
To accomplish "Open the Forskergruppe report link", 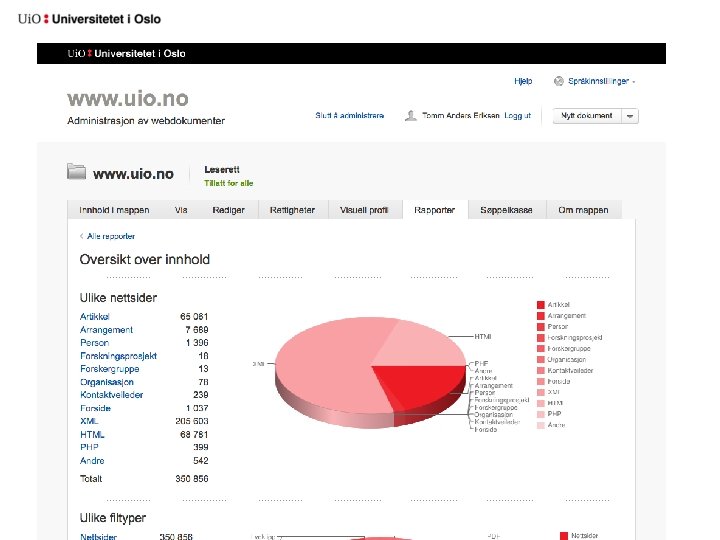I will [x=110, y=369].
